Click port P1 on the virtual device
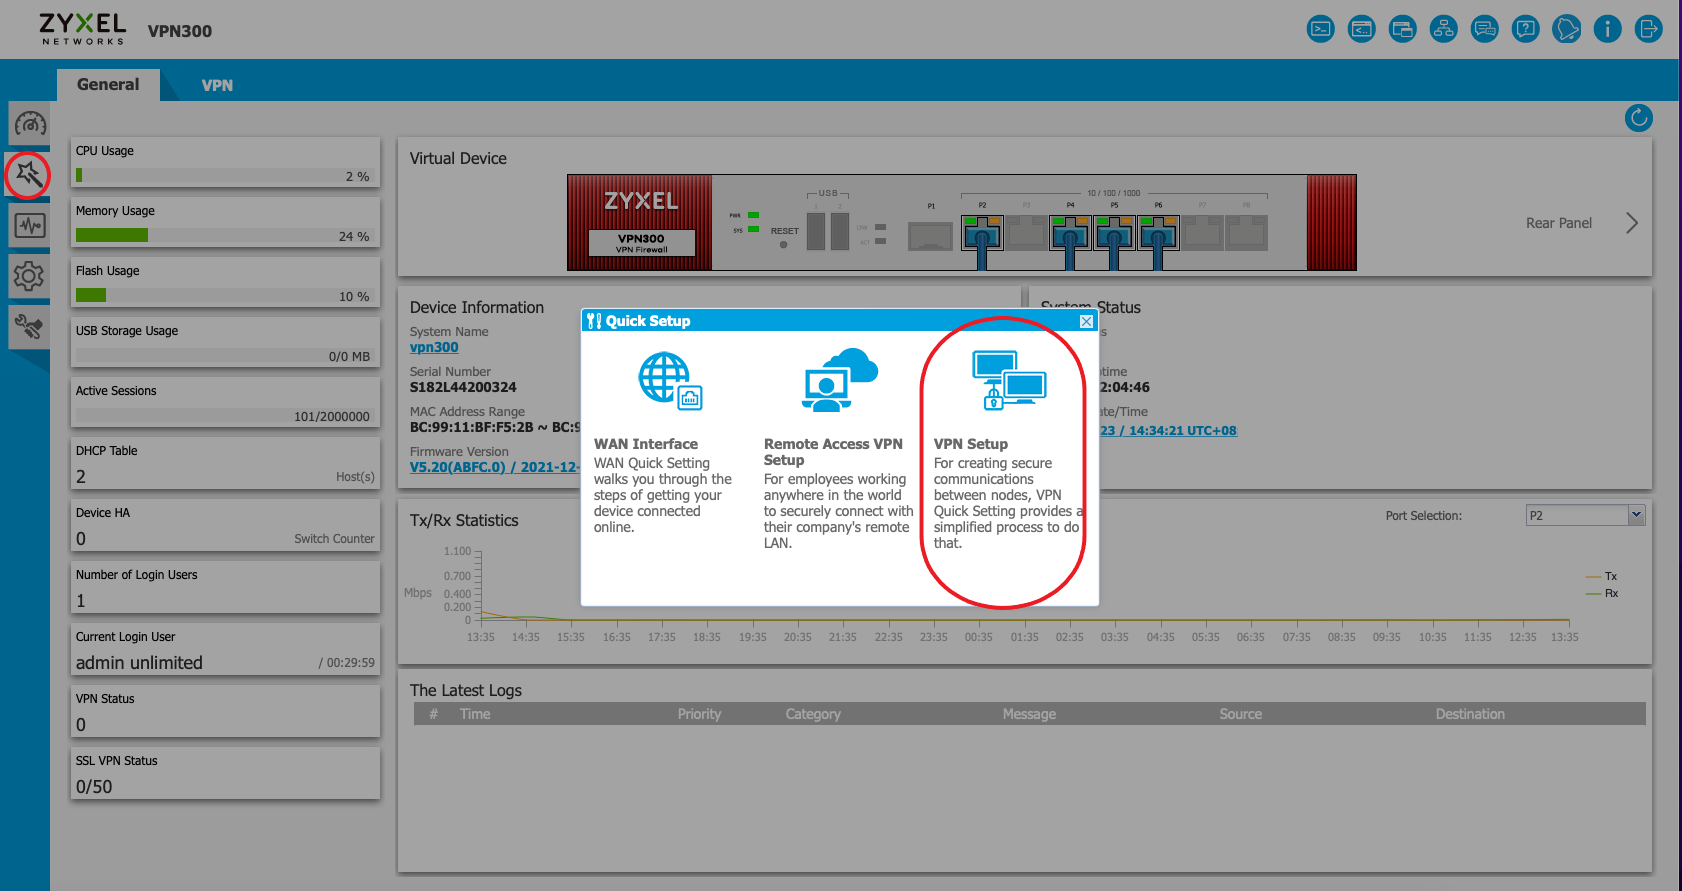Image resolution: width=1682 pixels, height=891 pixels. [930, 236]
